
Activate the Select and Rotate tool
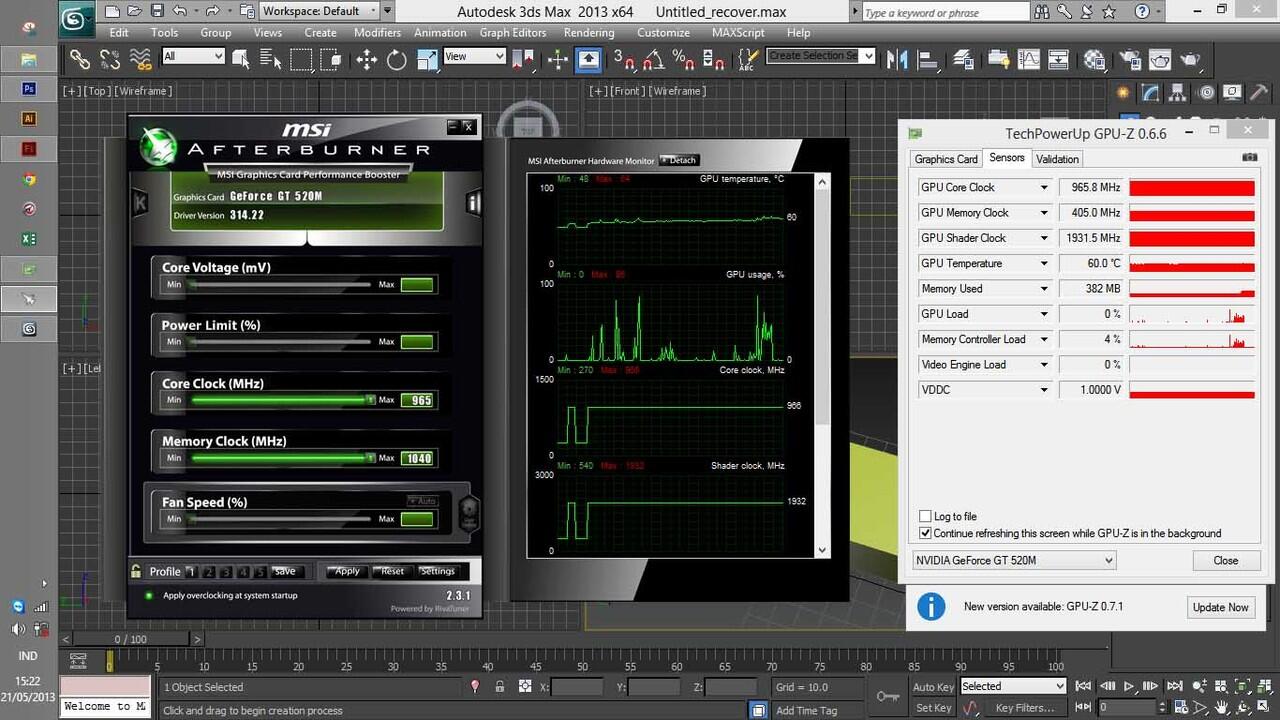397,60
